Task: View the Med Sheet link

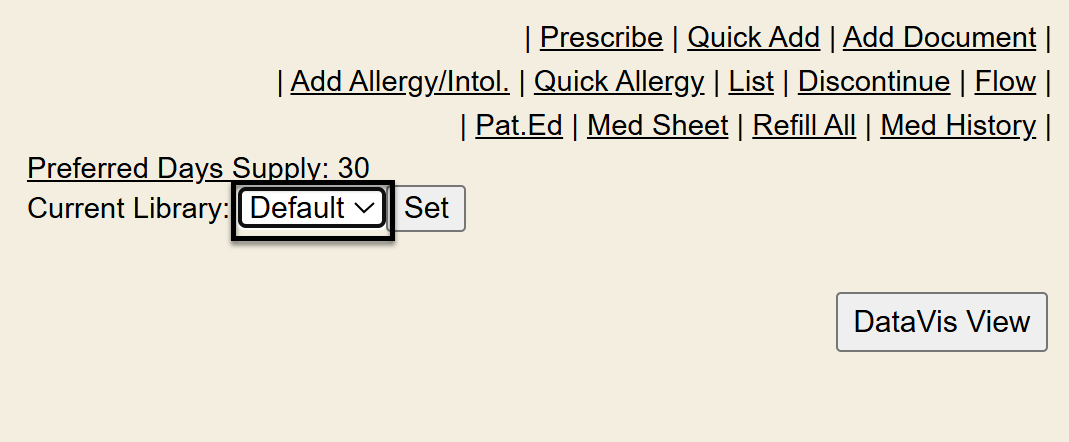Action: click(x=657, y=126)
